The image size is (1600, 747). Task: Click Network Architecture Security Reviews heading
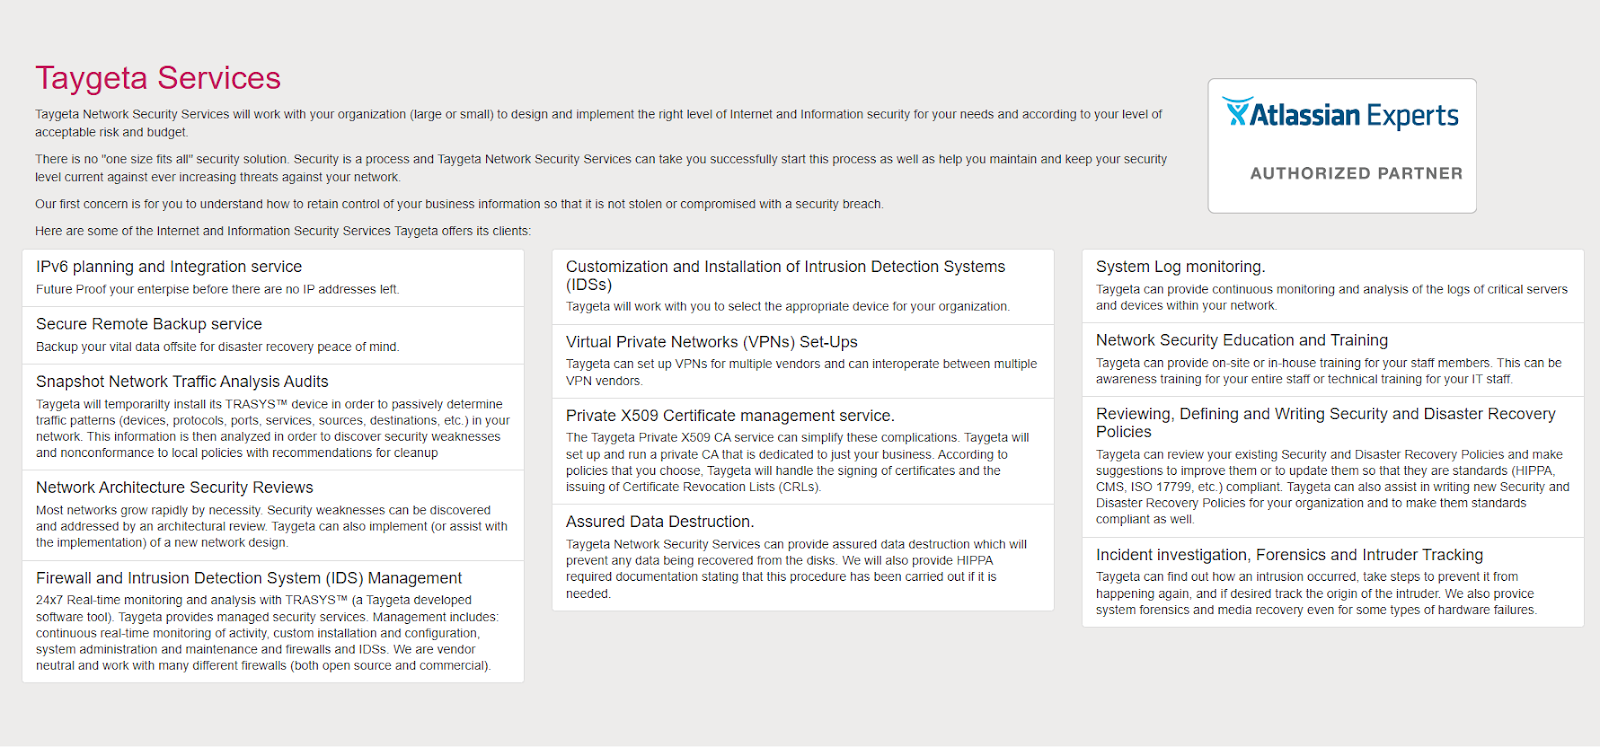(x=175, y=488)
